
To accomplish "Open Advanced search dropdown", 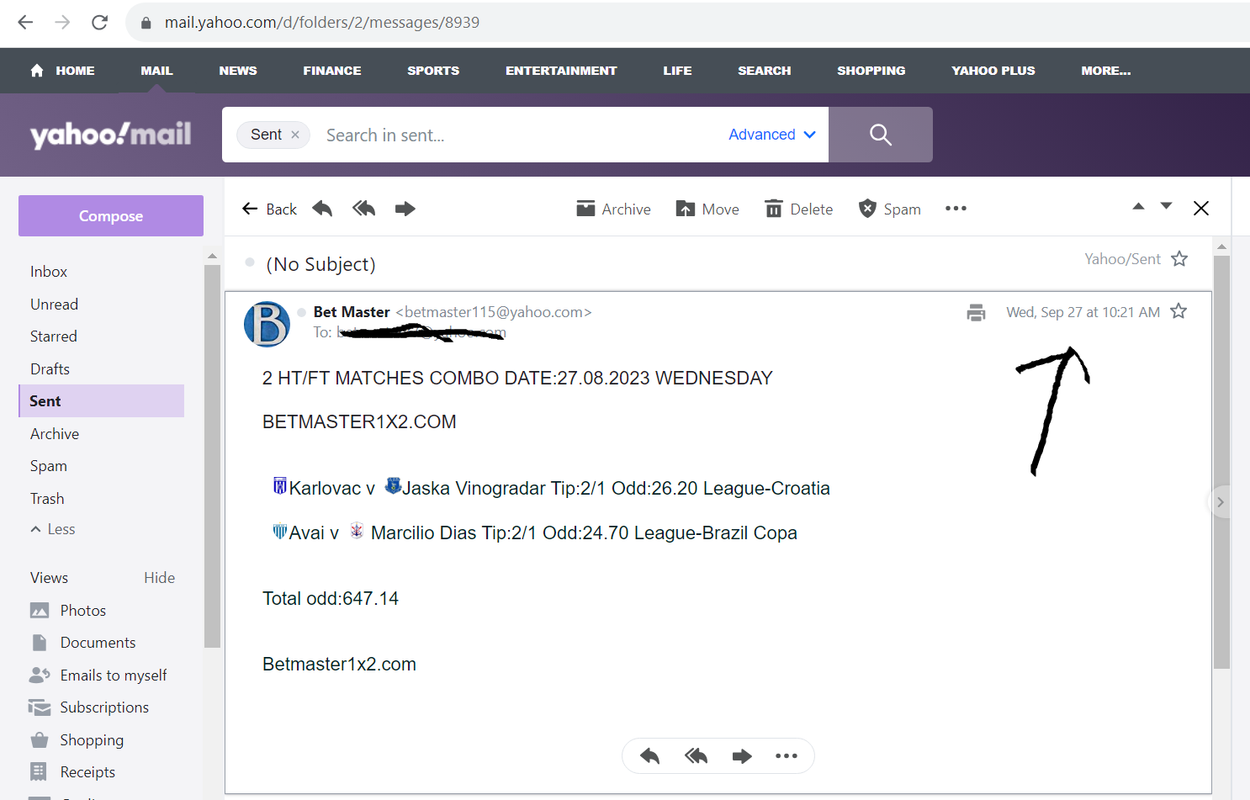I will click(x=772, y=135).
